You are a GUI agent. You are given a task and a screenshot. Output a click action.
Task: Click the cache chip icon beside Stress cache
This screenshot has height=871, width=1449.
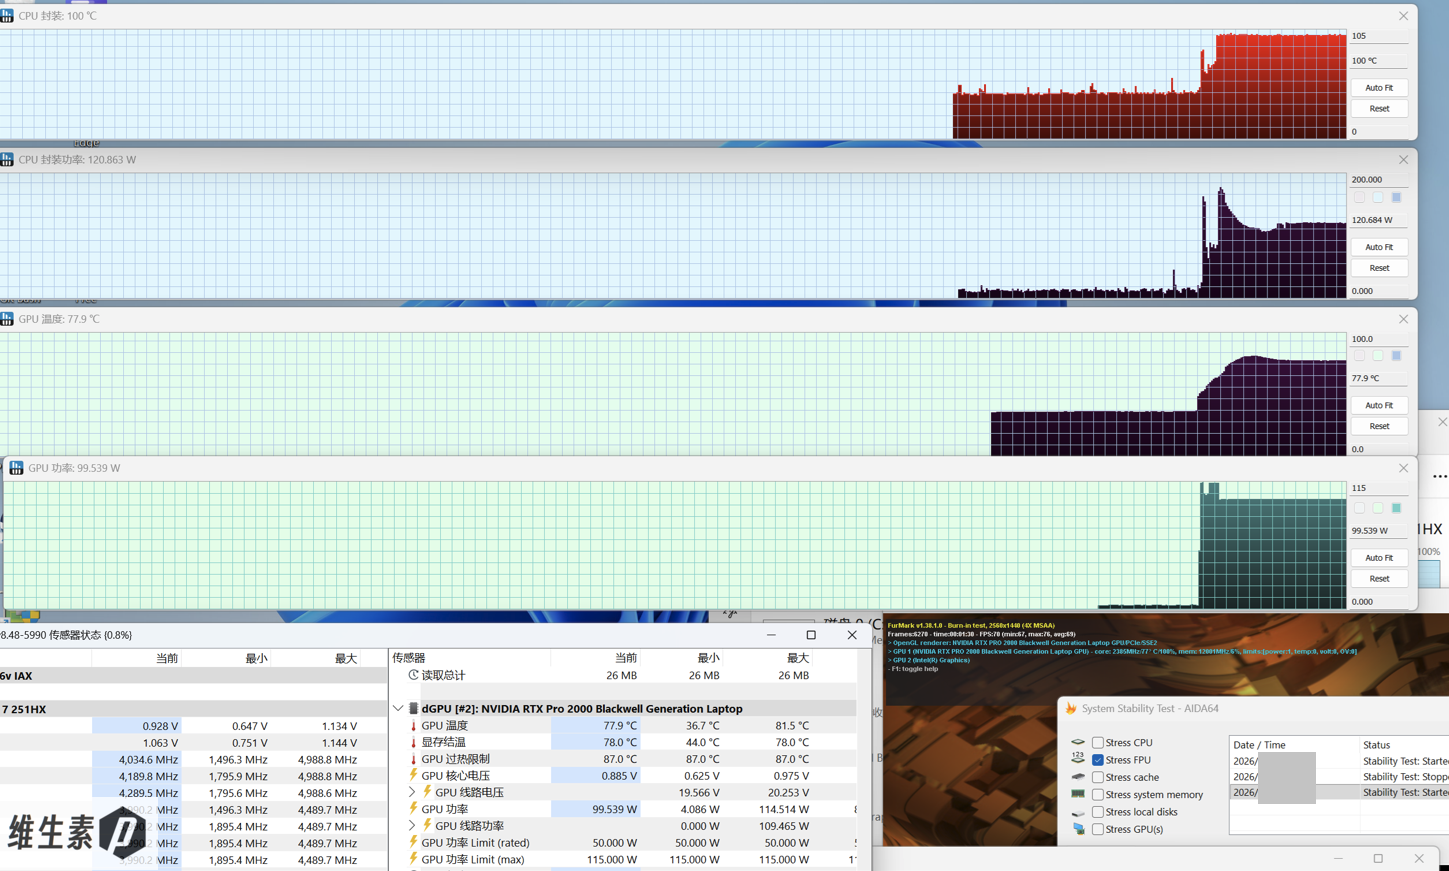pyautogui.click(x=1078, y=777)
